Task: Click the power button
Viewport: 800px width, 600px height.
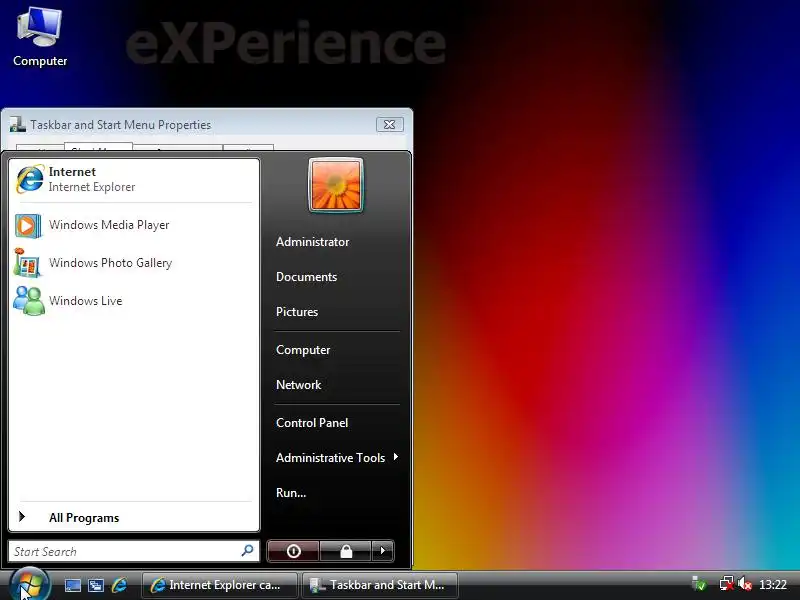Action: click(x=293, y=551)
